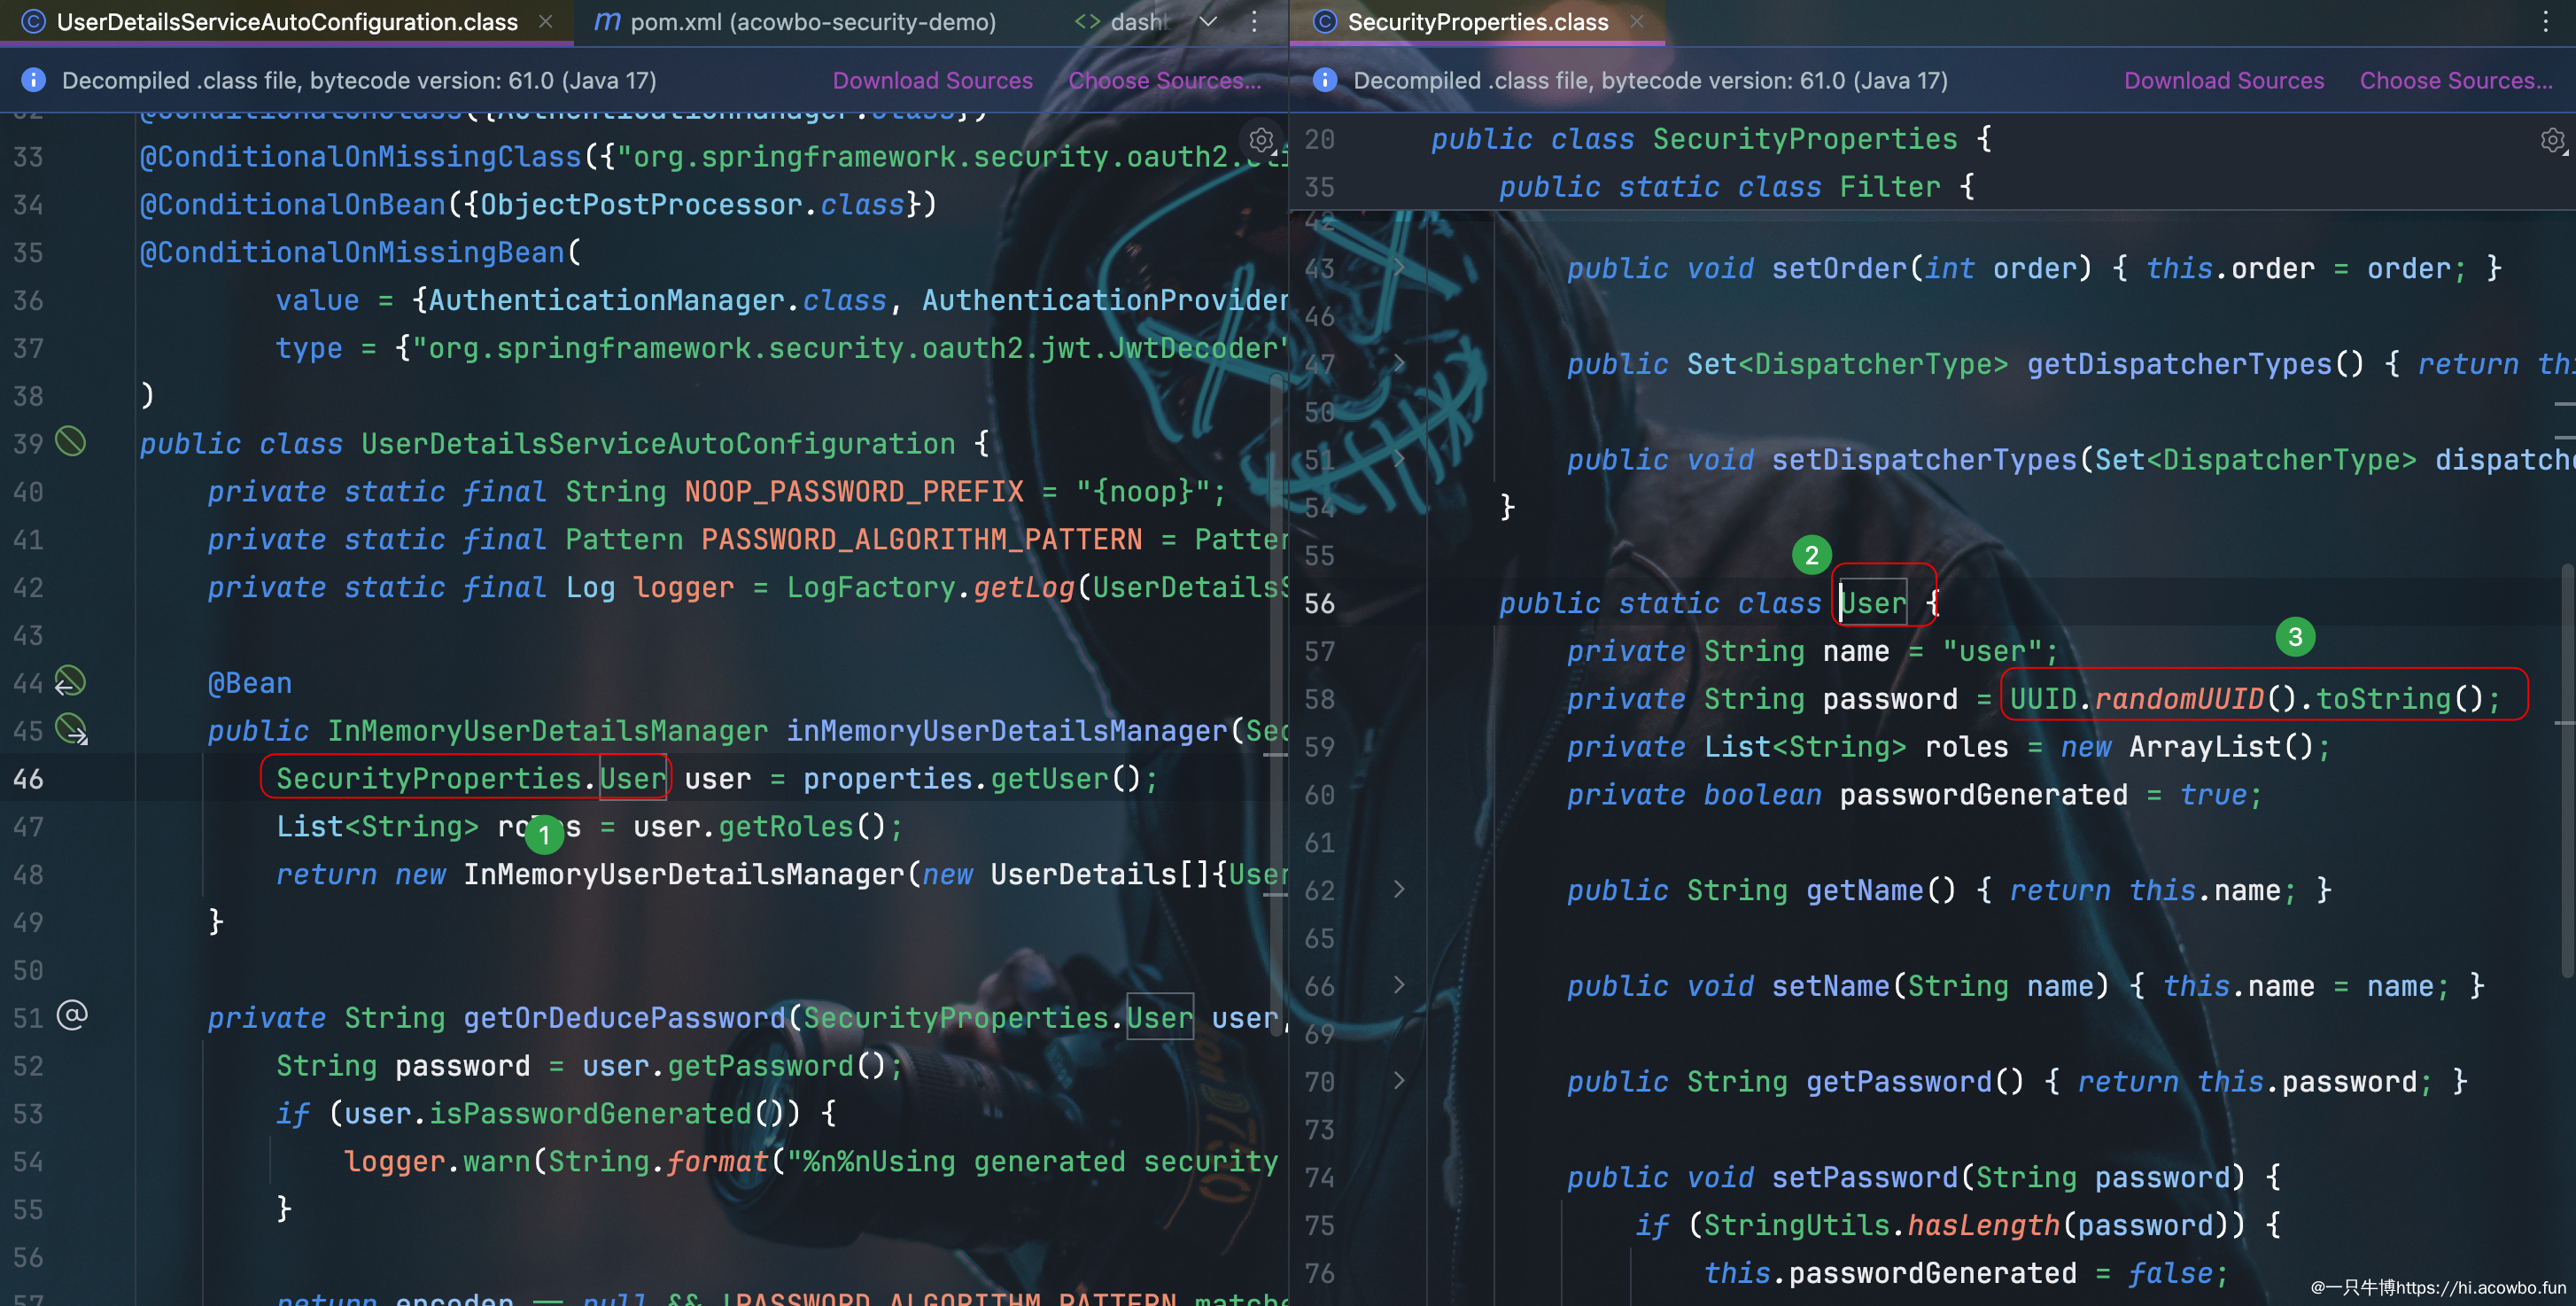This screenshot has height=1306, width=2576.
Task: Close the UserDetailsServiceAutoConfiguration.class tab
Action: pyautogui.click(x=545, y=22)
